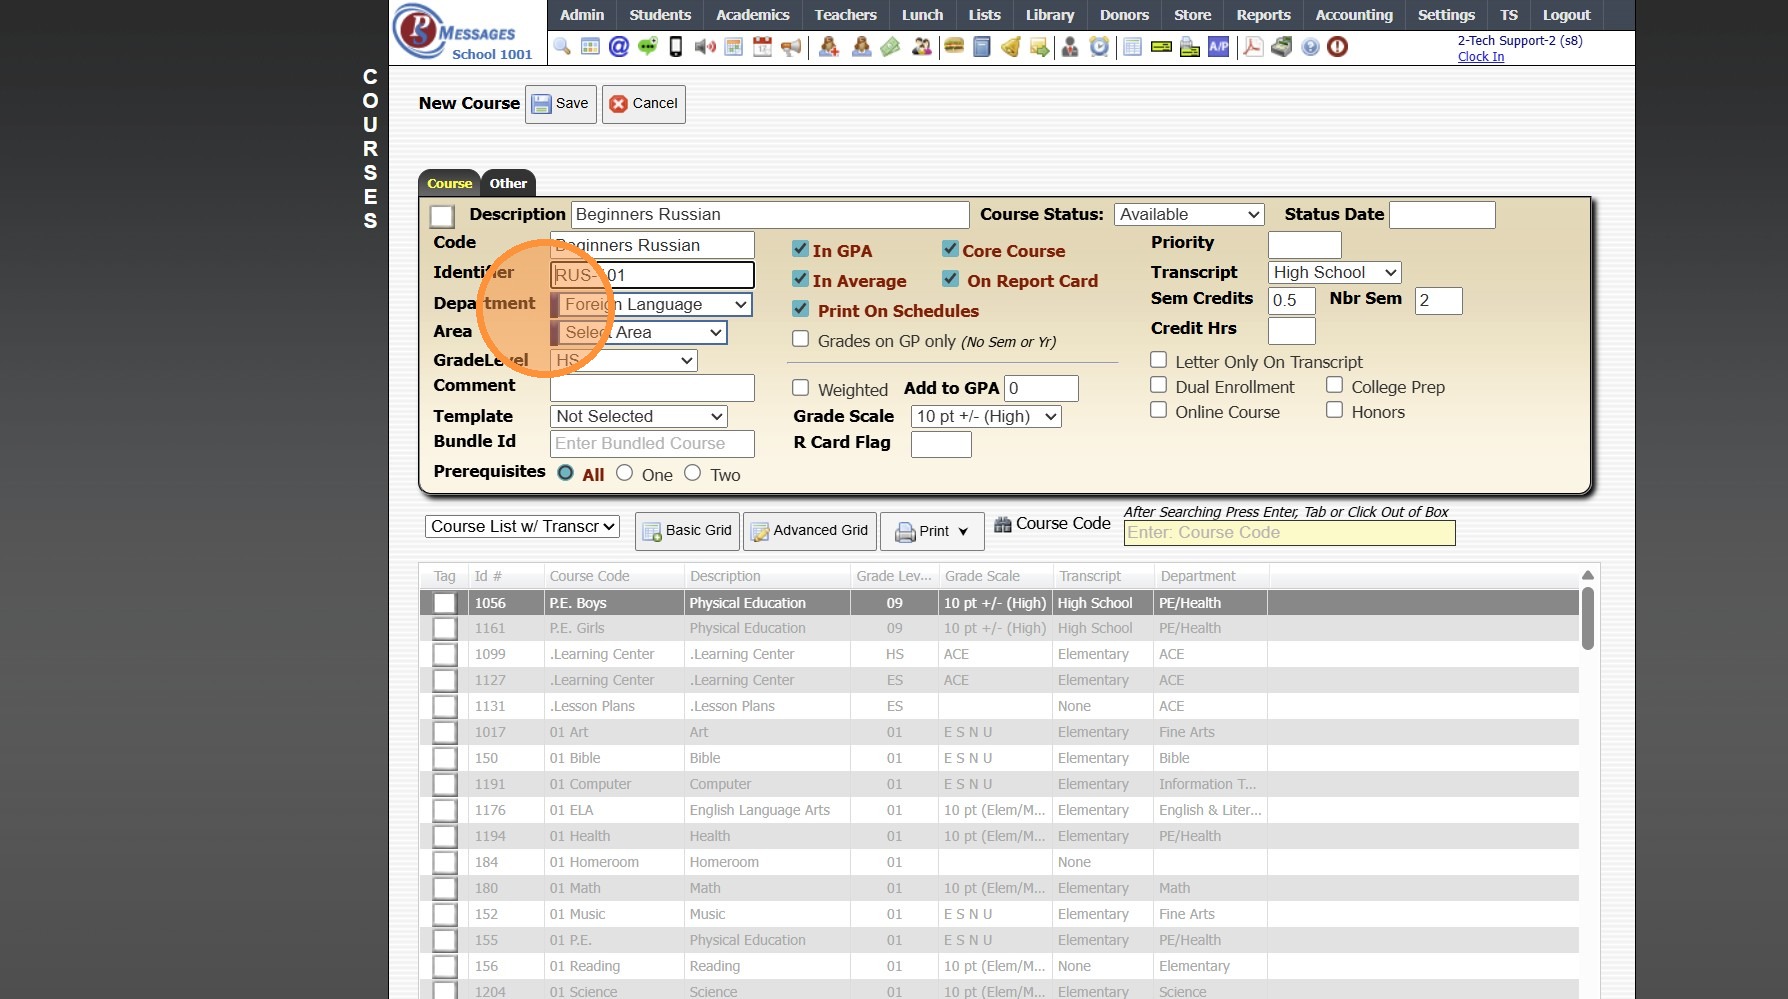1788x999 pixels.
Task: Click the hamburger lunch icon
Action: (x=954, y=47)
